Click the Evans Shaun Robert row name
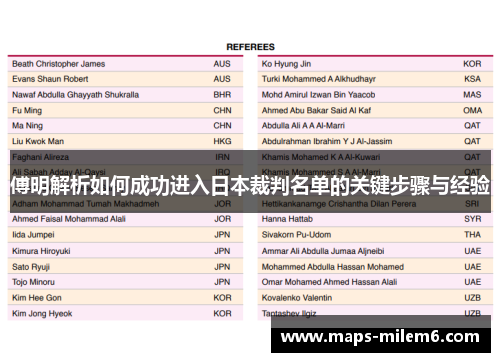 pos(50,79)
